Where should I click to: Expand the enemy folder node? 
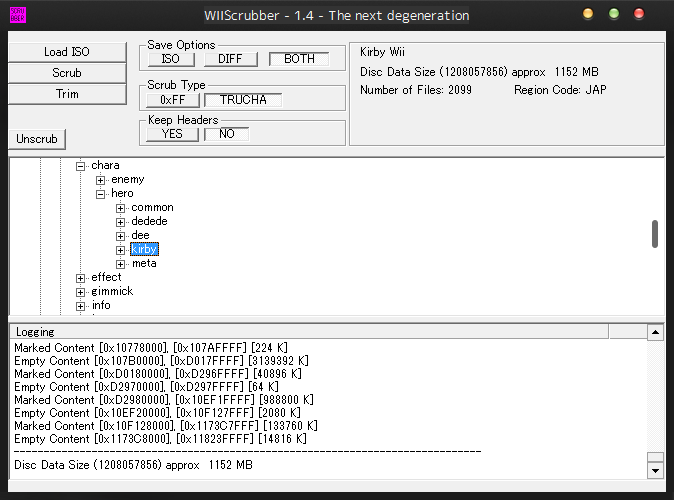click(101, 180)
